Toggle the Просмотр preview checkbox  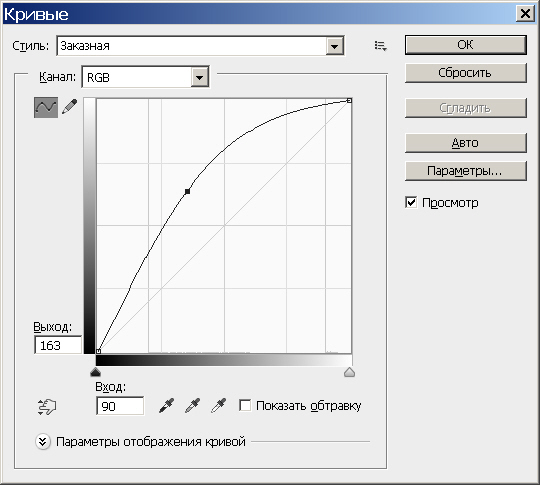coord(411,202)
